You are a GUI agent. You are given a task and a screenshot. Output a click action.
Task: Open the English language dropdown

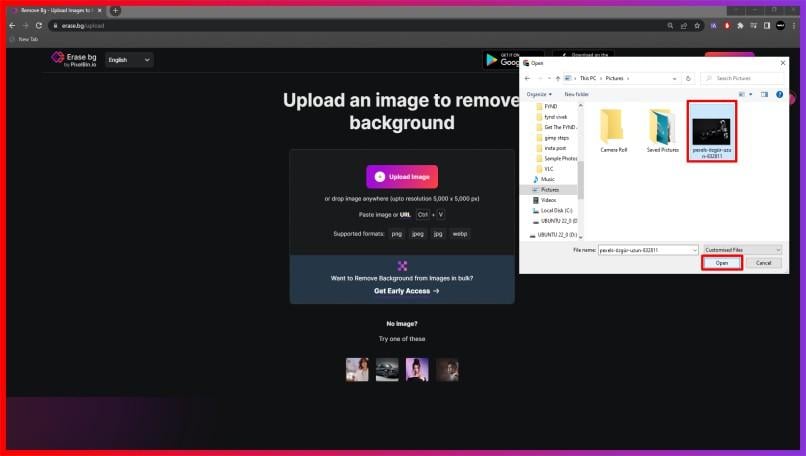[x=129, y=60]
